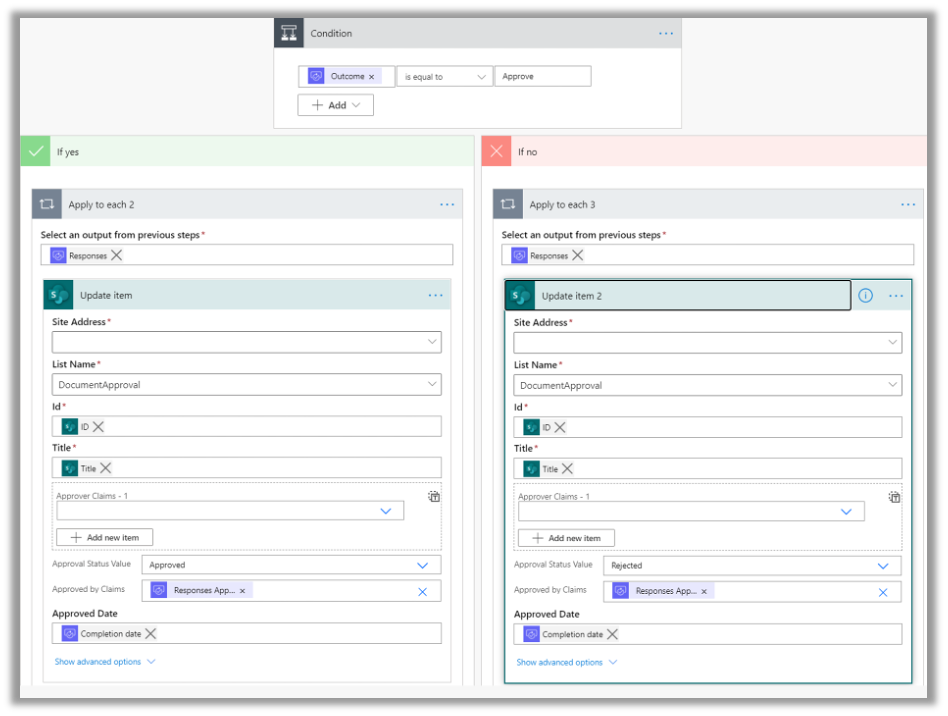
Task: Remove Responses App token in Update item 2
Action: click(704, 591)
